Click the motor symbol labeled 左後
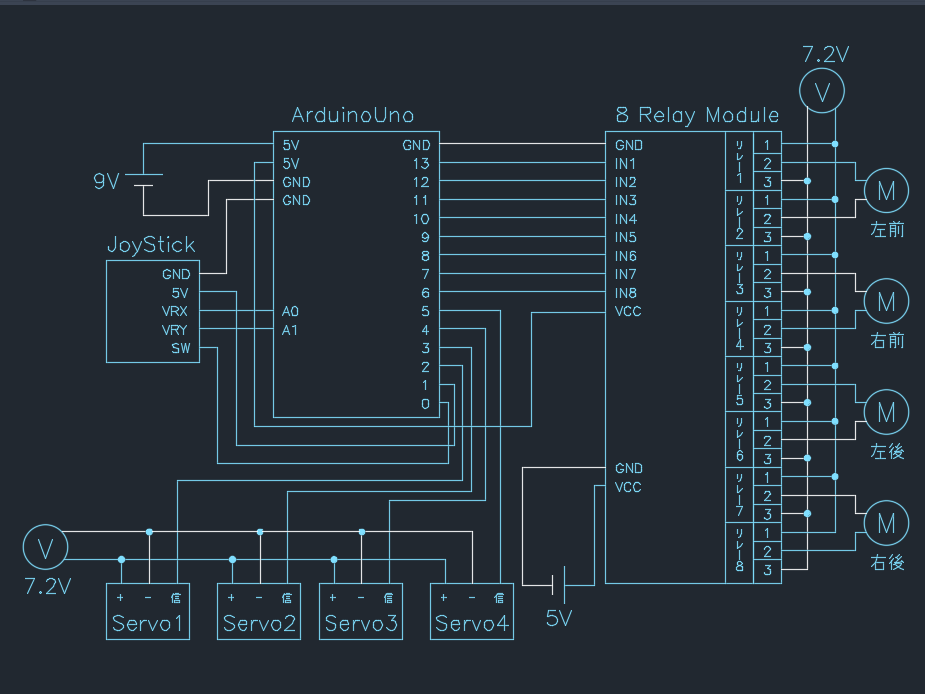Image resolution: width=925 pixels, height=694 pixels. tap(886, 411)
